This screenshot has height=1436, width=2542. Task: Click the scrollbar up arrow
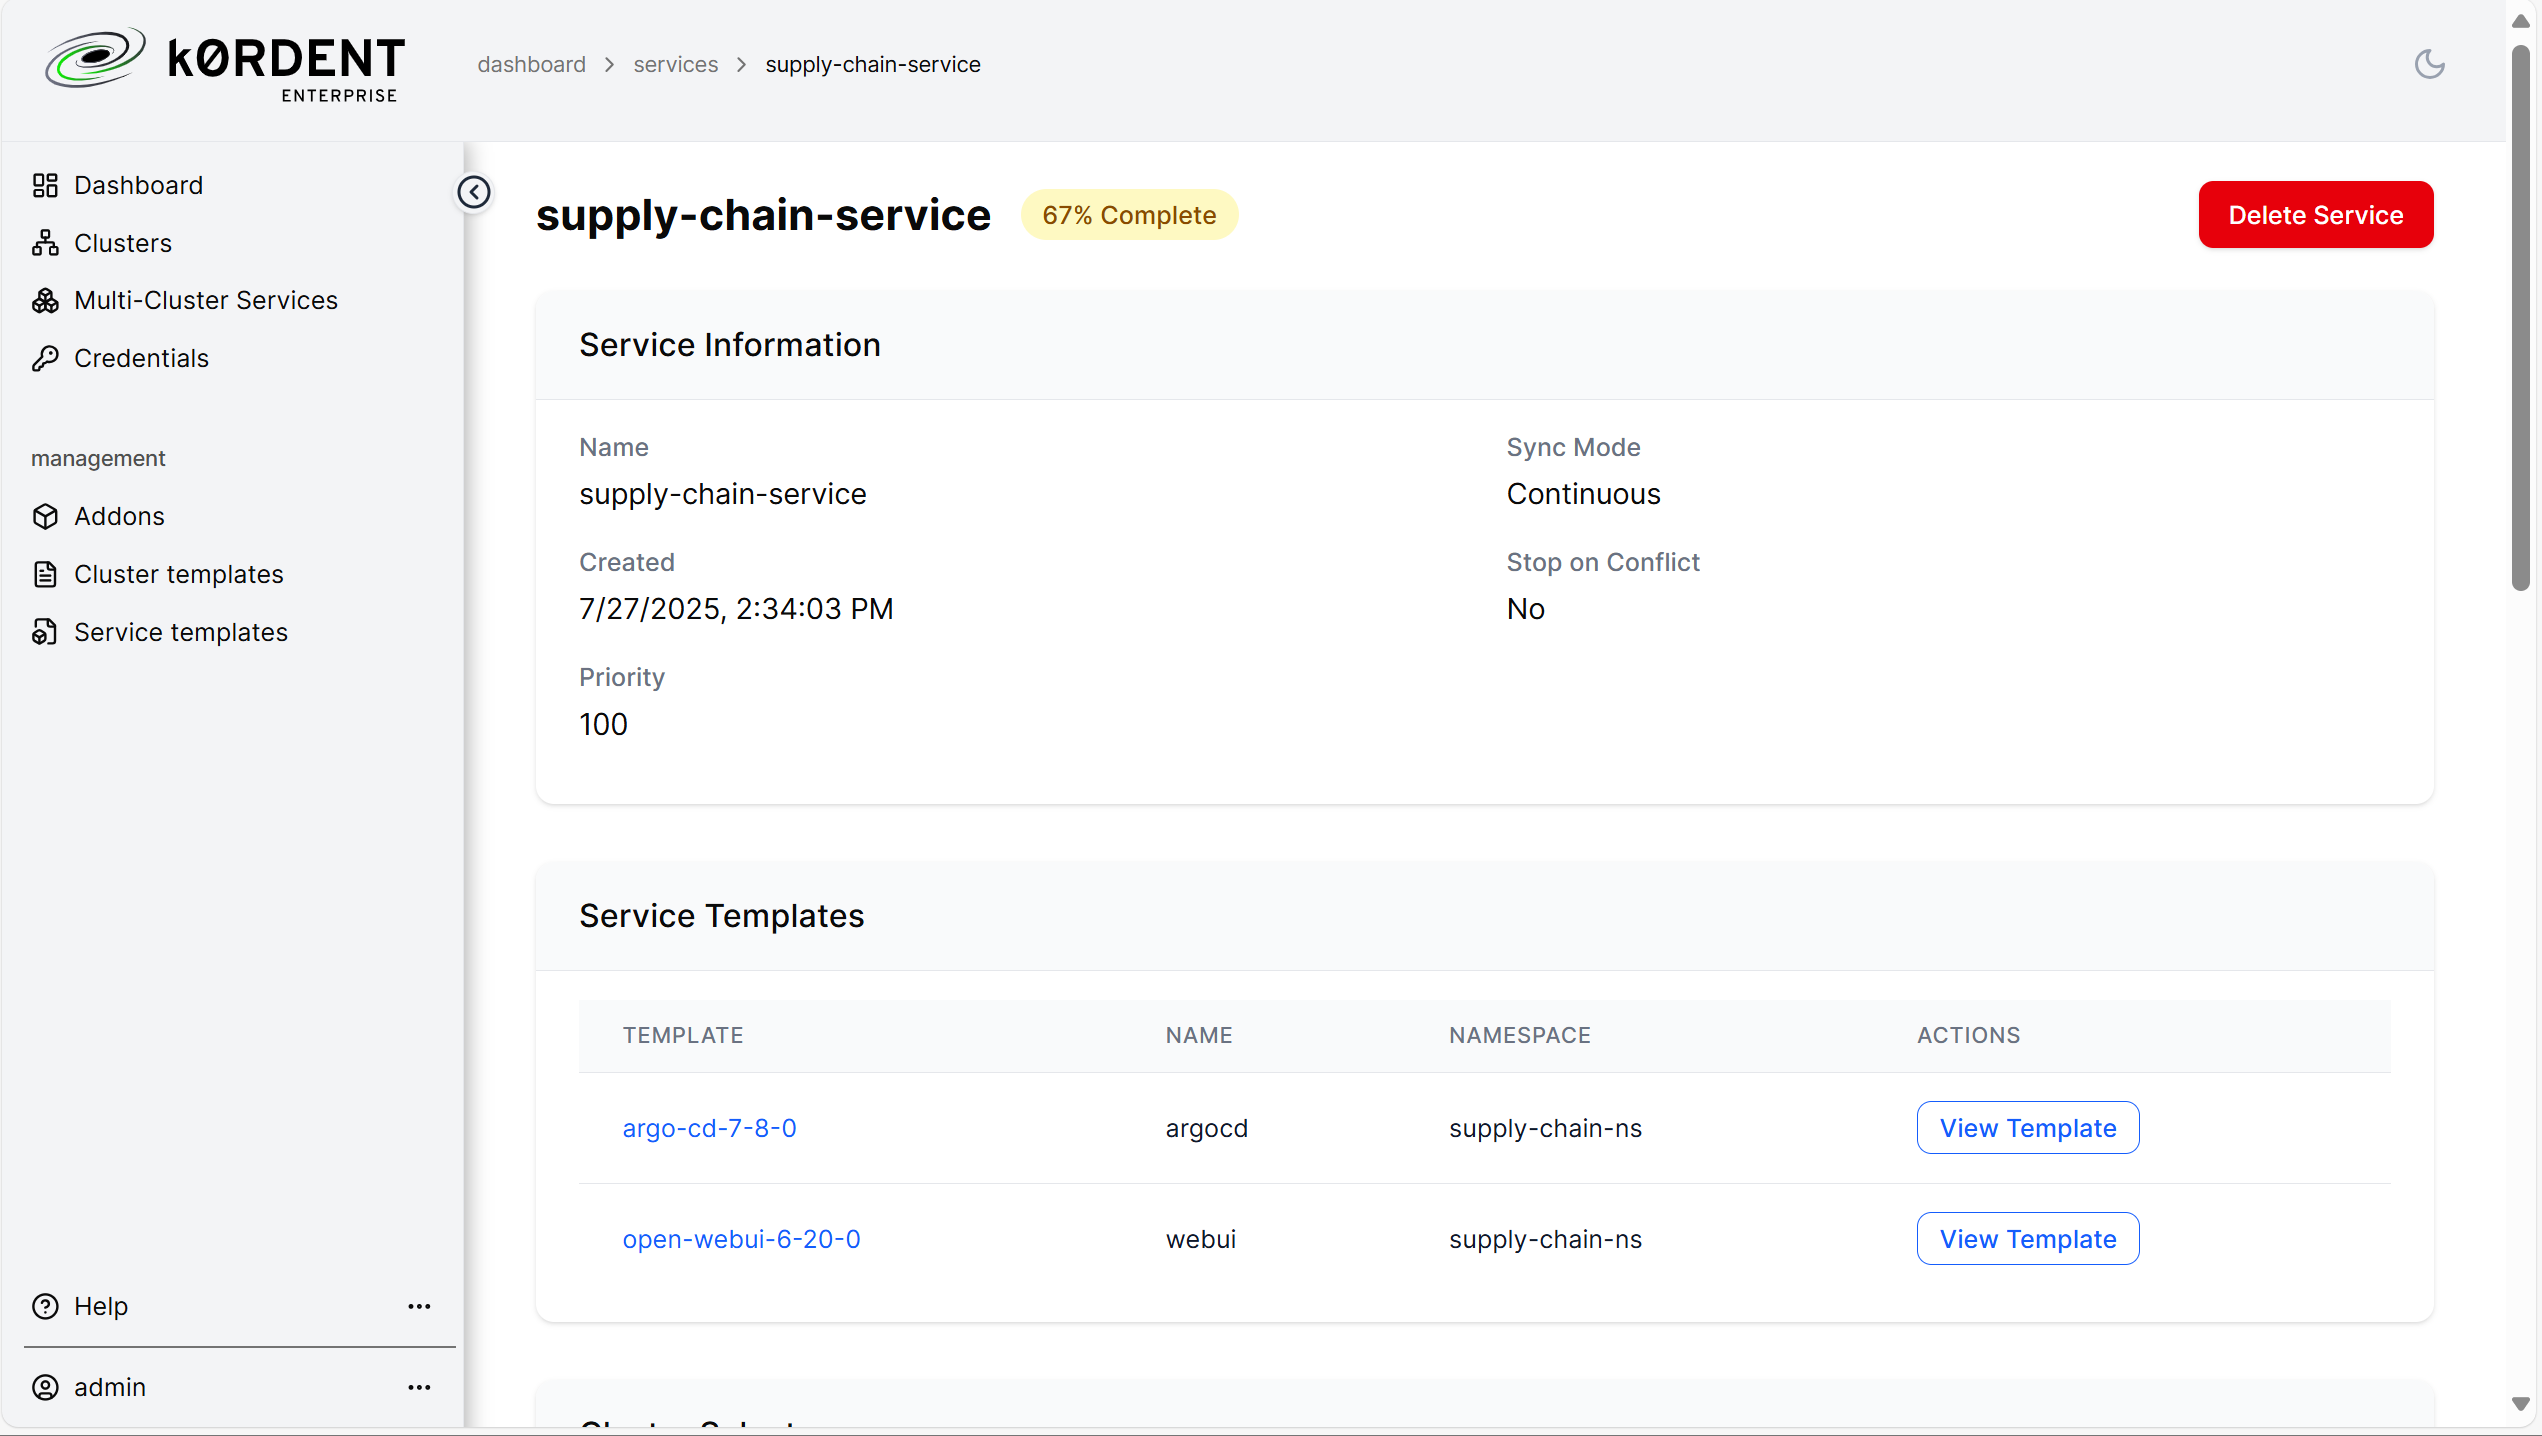pyautogui.click(x=2520, y=21)
